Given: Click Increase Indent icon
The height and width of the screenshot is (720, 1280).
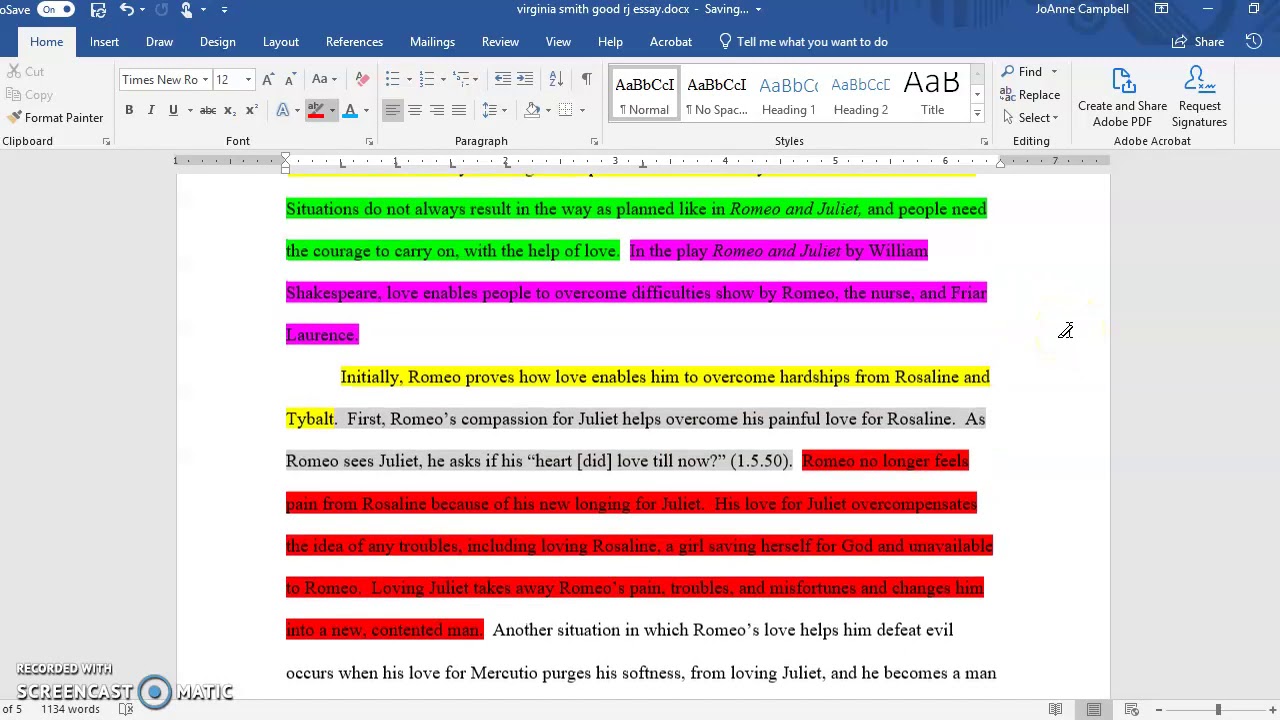Looking at the screenshot, I should tap(526, 79).
